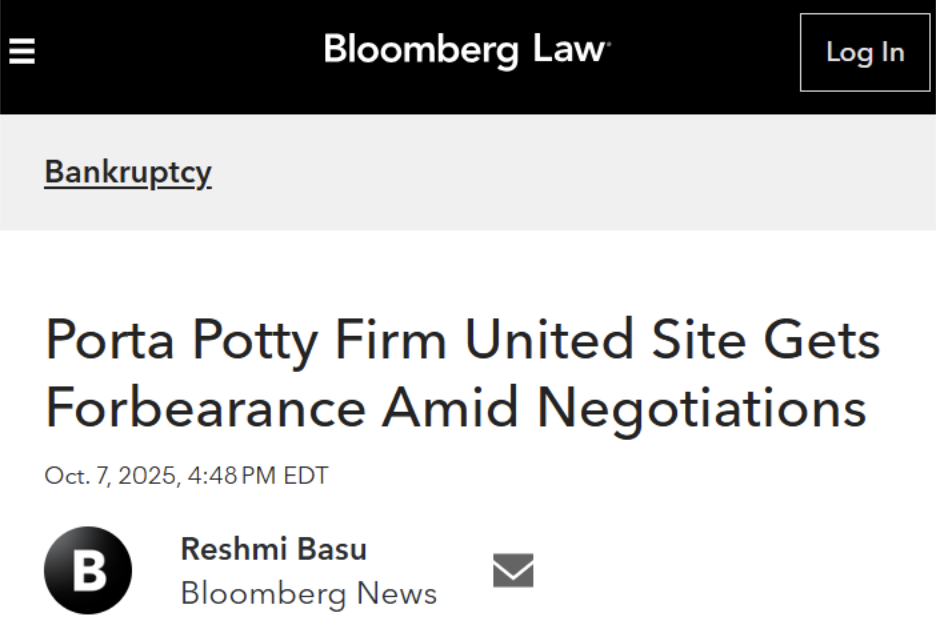The height and width of the screenshot is (642, 936).
Task: Click the Bloomberg Law logo
Action: (467, 50)
